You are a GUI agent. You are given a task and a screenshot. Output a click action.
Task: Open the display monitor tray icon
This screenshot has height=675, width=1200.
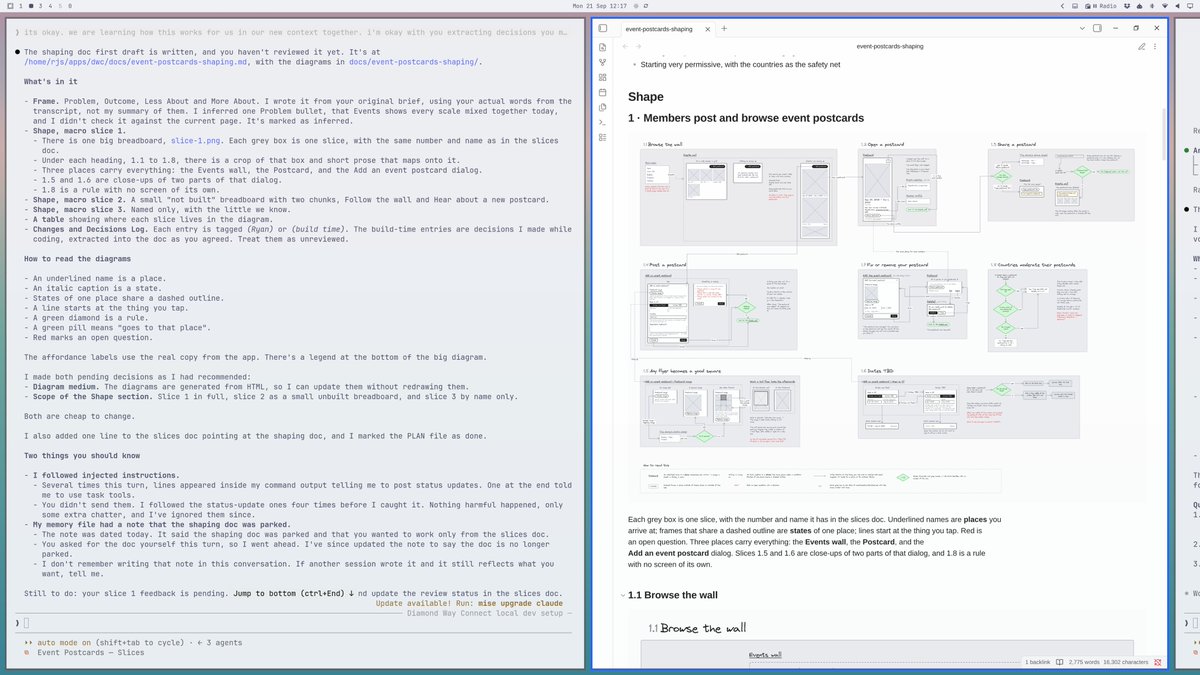coord(1190,6)
